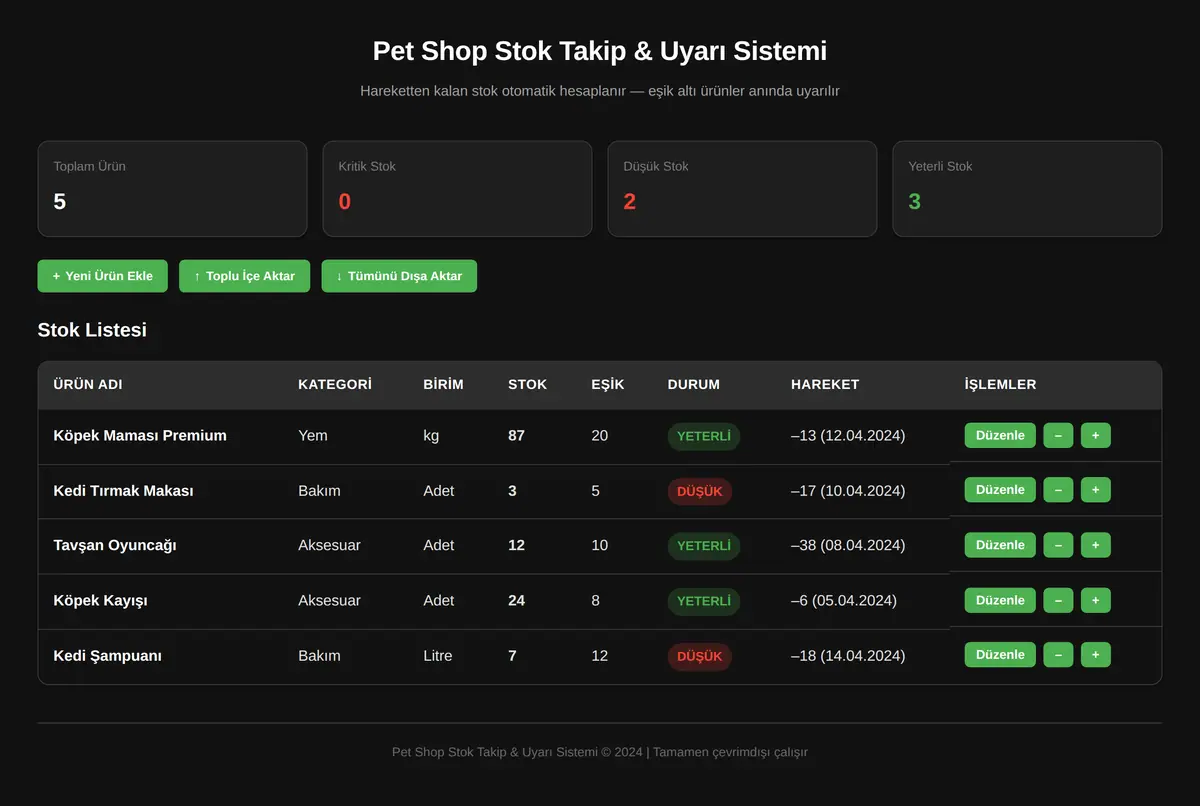This screenshot has height=806, width=1200.
Task: Click Düzenle for Kedi Şampuanı
Action: coord(1000,655)
